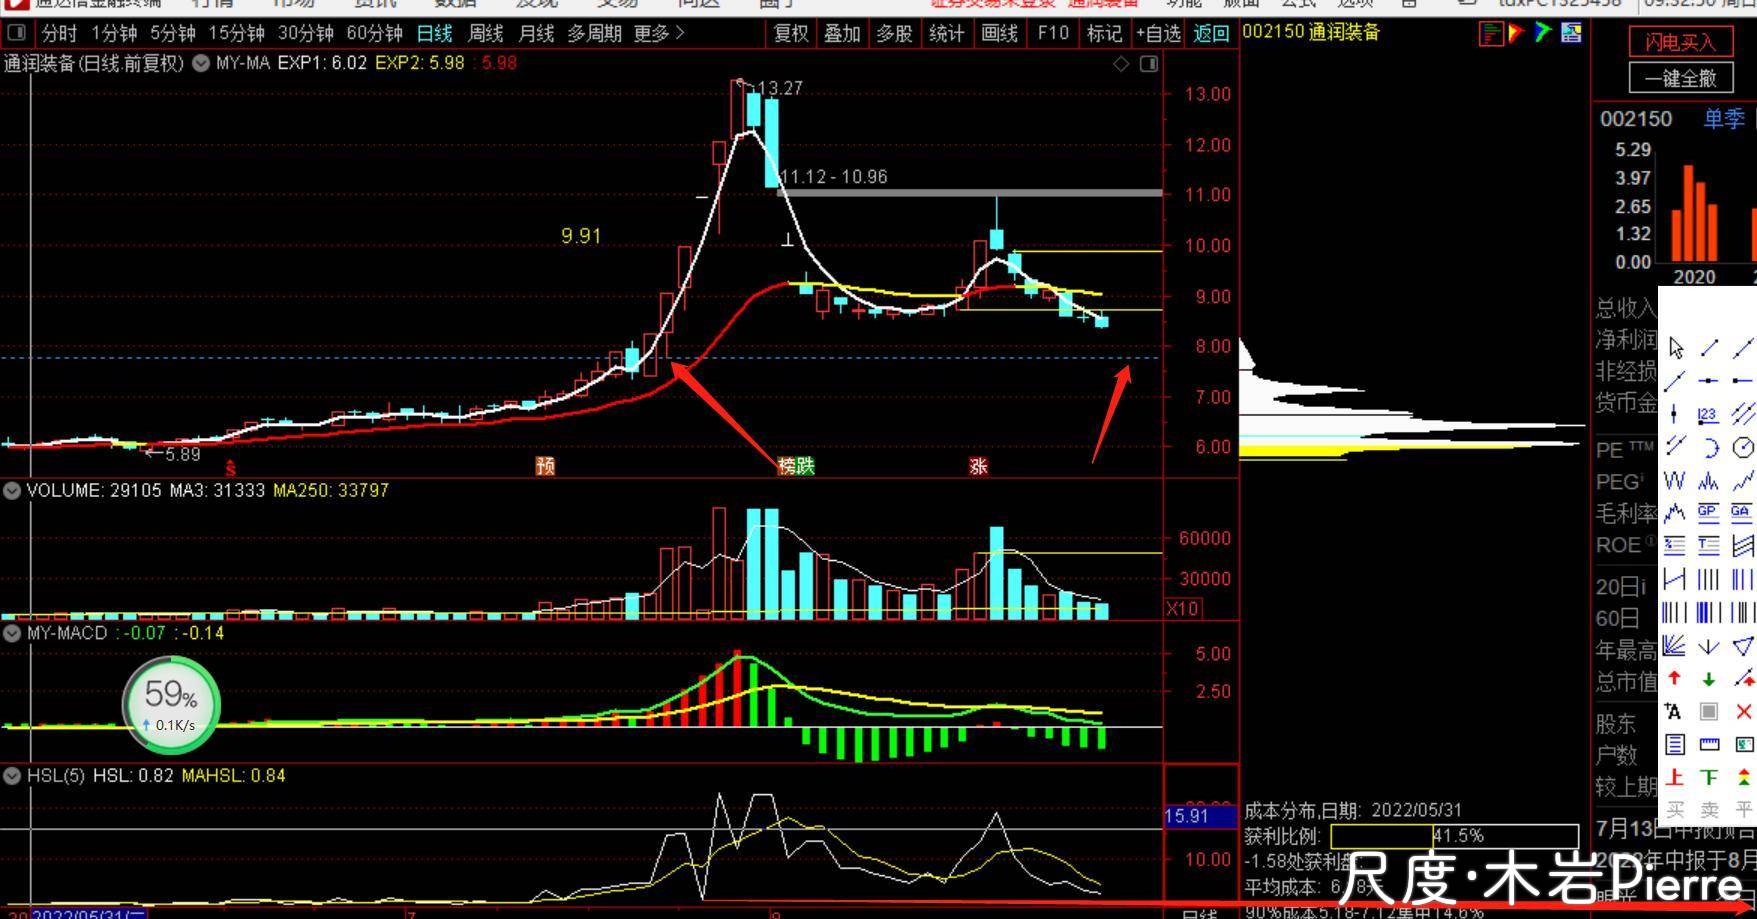Screen dimensions: 1757x919
Task: Expand the 更多 timeframe options
Action: point(659,33)
